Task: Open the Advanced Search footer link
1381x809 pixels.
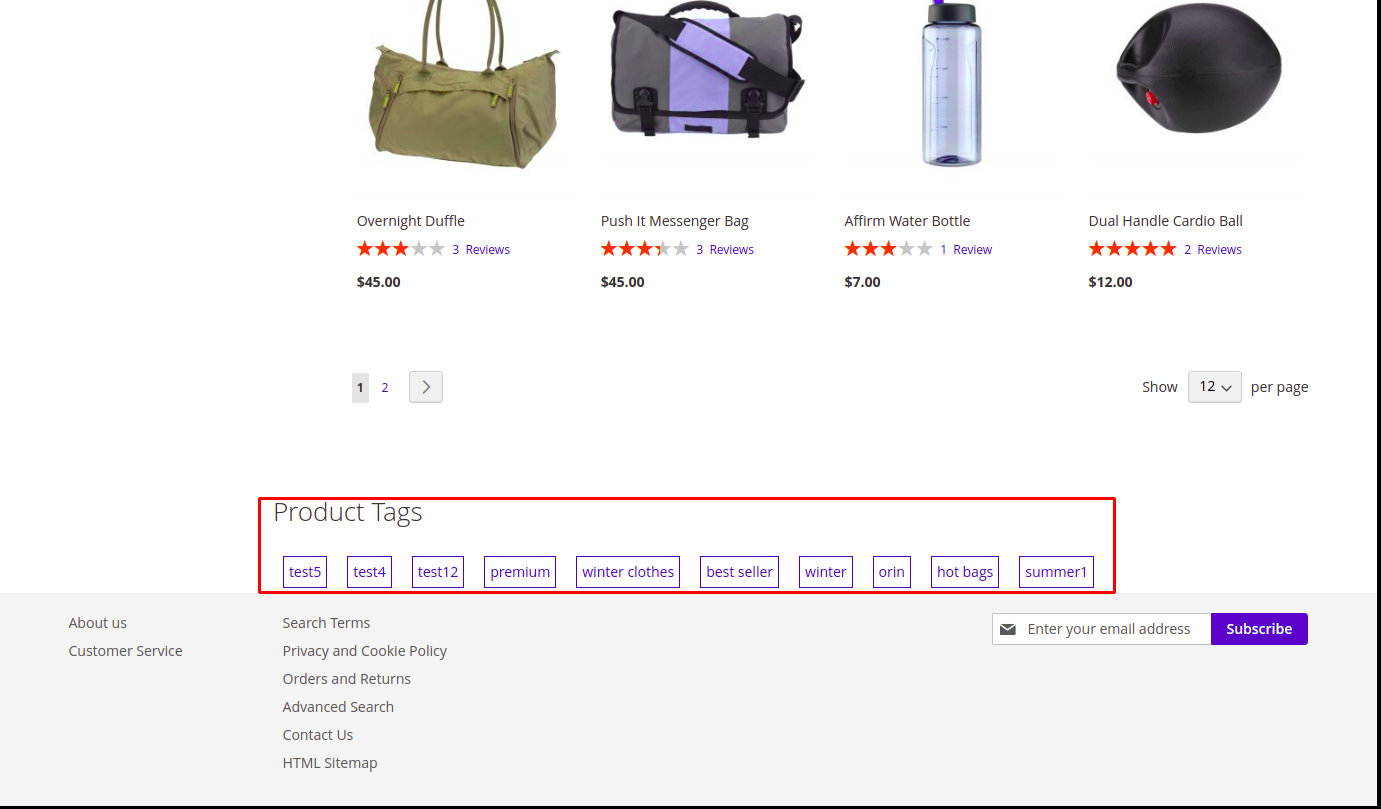Action: [338, 707]
